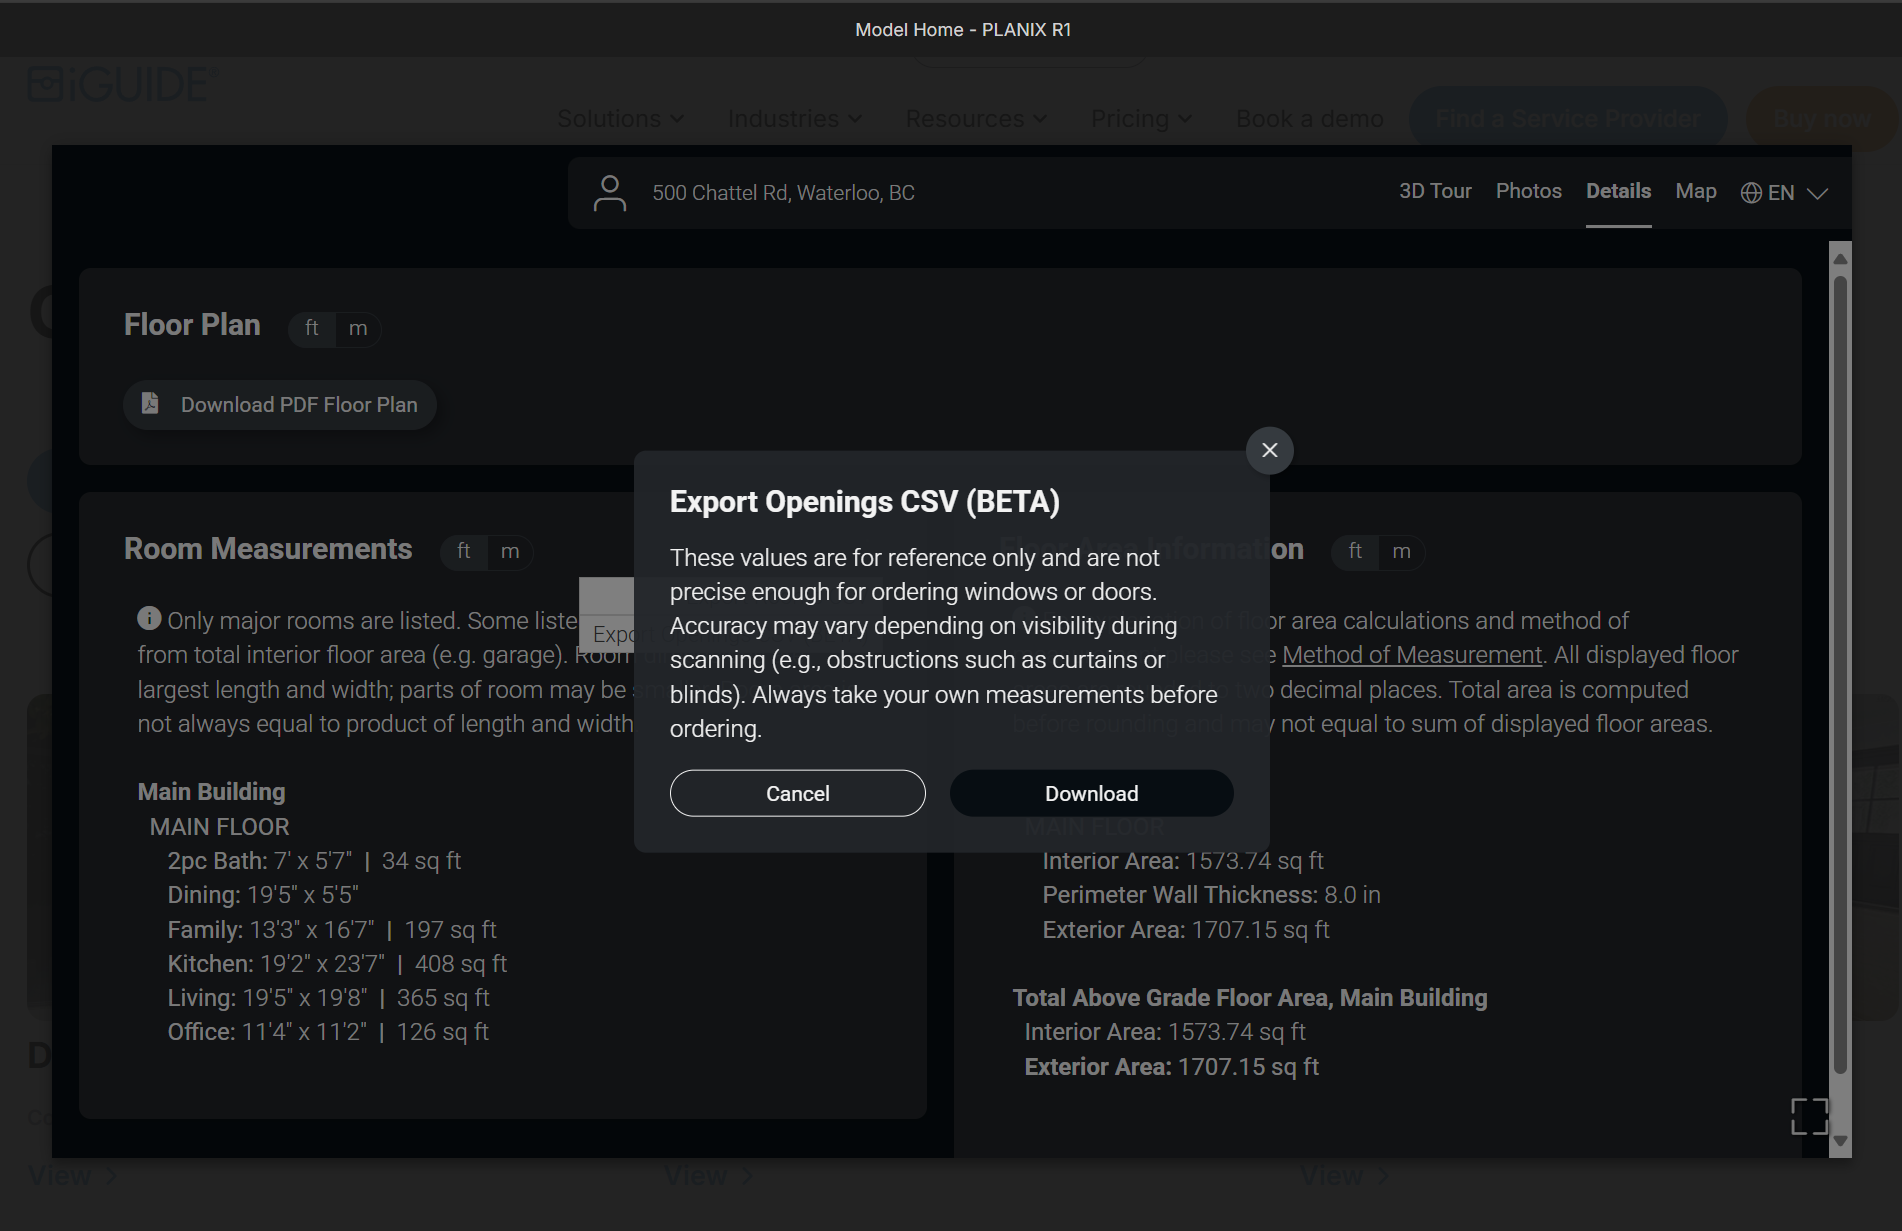Click the user profile icon
The height and width of the screenshot is (1231, 1902).
pos(610,193)
